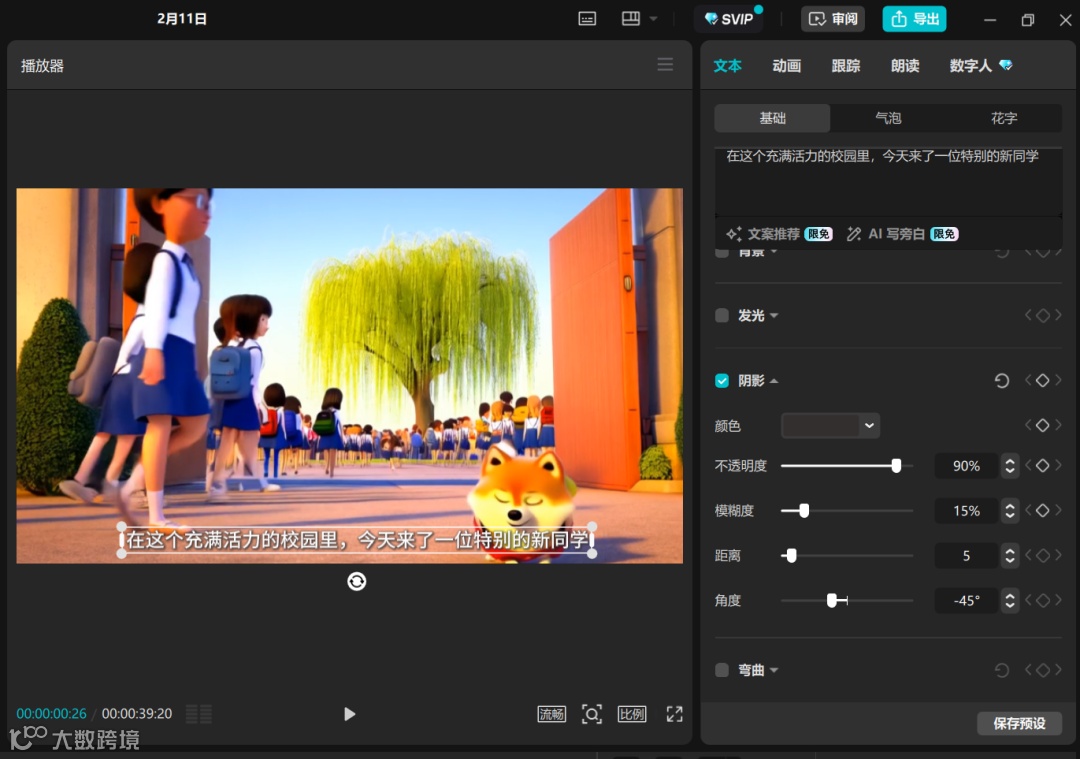
Task: Click the current timecode 00:00:00:26
Action: (52, 714)
